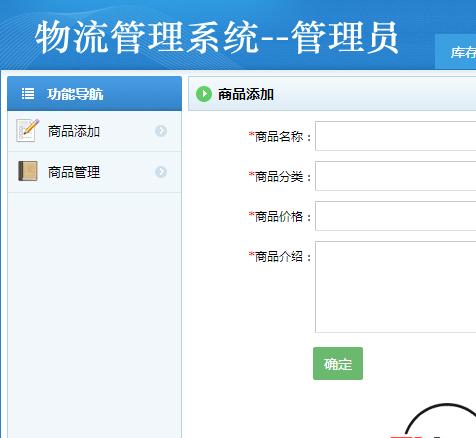The image size is (476, 438).
Task: Click the *商品分类 label
Action: (280, 176)
